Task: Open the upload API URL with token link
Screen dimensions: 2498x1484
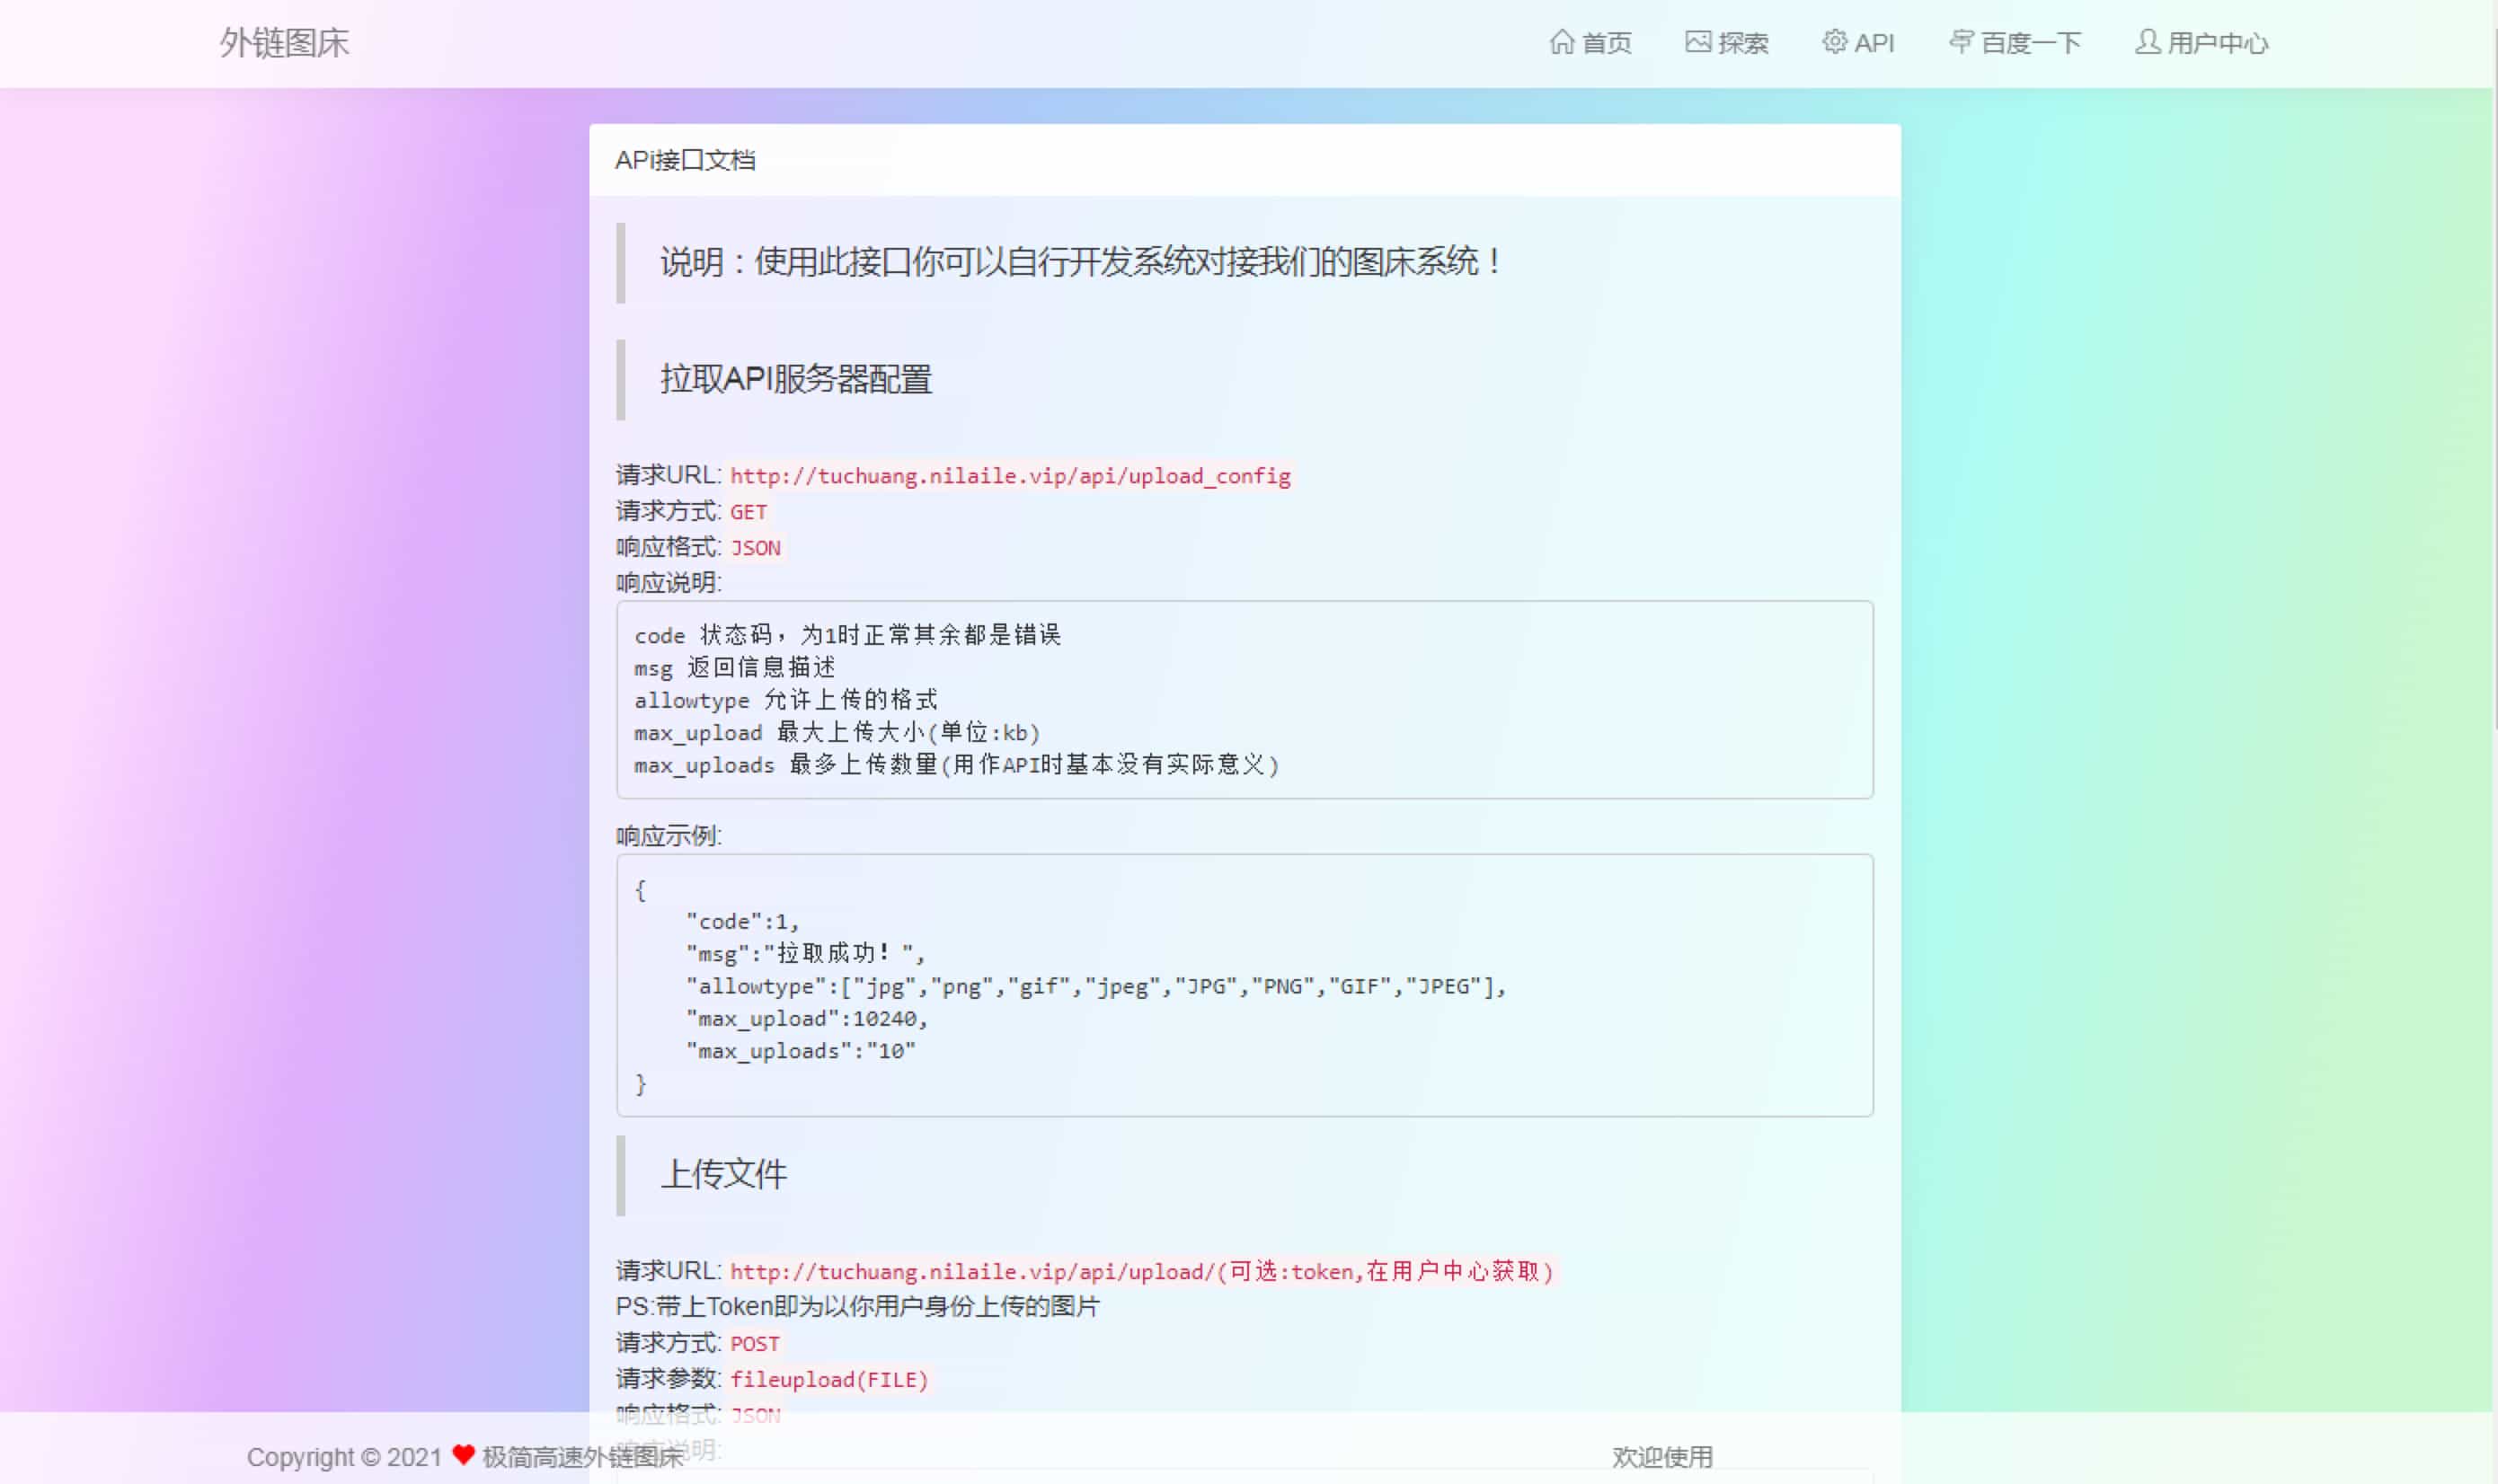Action: [x=1142, y=1271]
